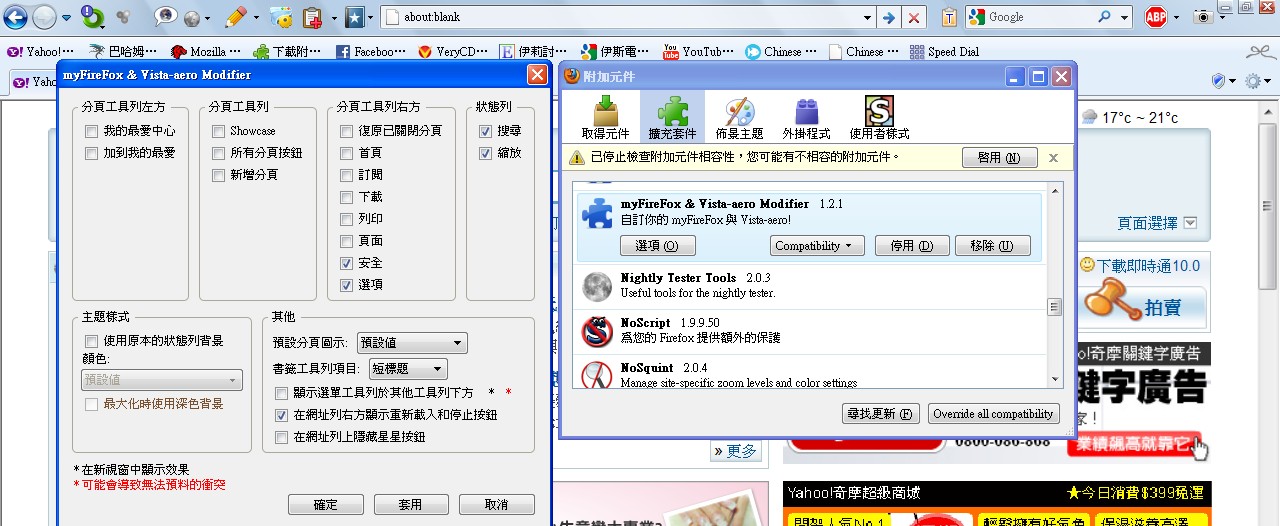Switch to 佈景主題 themes tab
The width and height of the screenshot is (1280, 526).
pos(739,117)
